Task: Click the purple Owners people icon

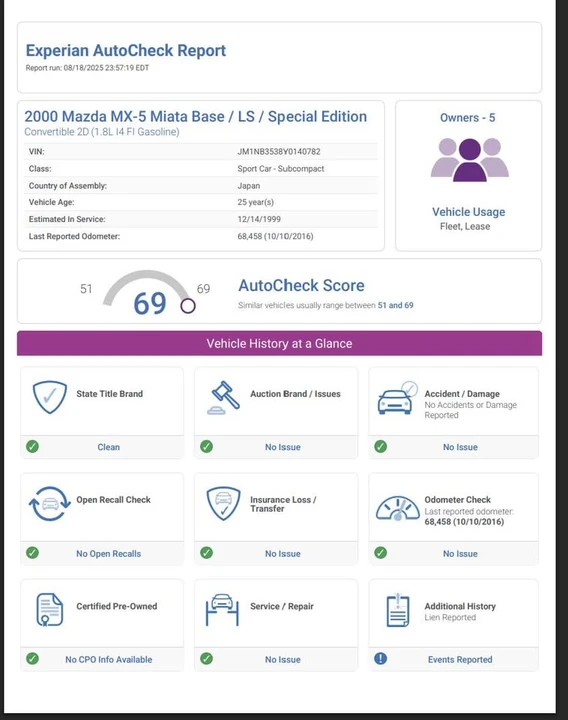Action: 469,159
